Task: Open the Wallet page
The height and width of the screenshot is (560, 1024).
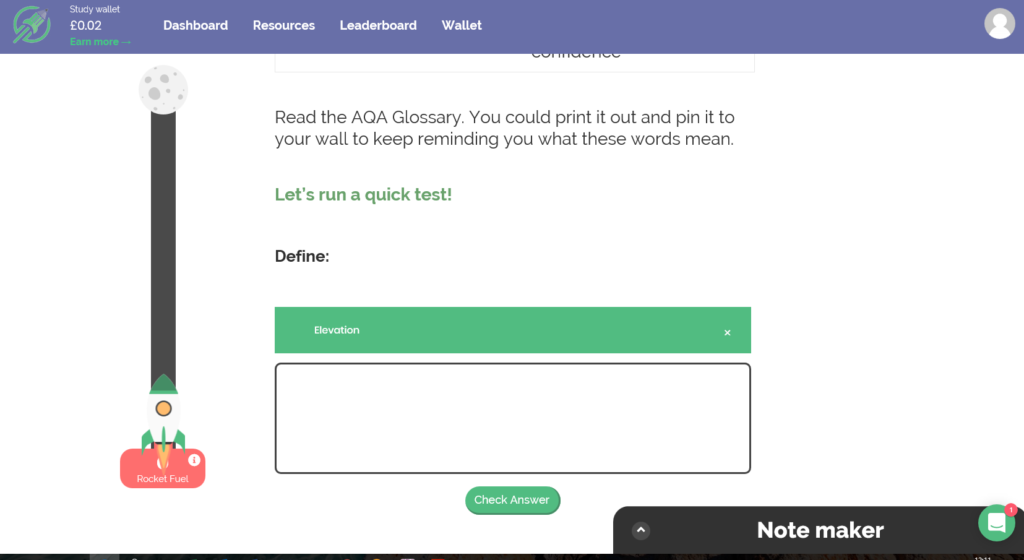Action: click(x=462, y=25)
